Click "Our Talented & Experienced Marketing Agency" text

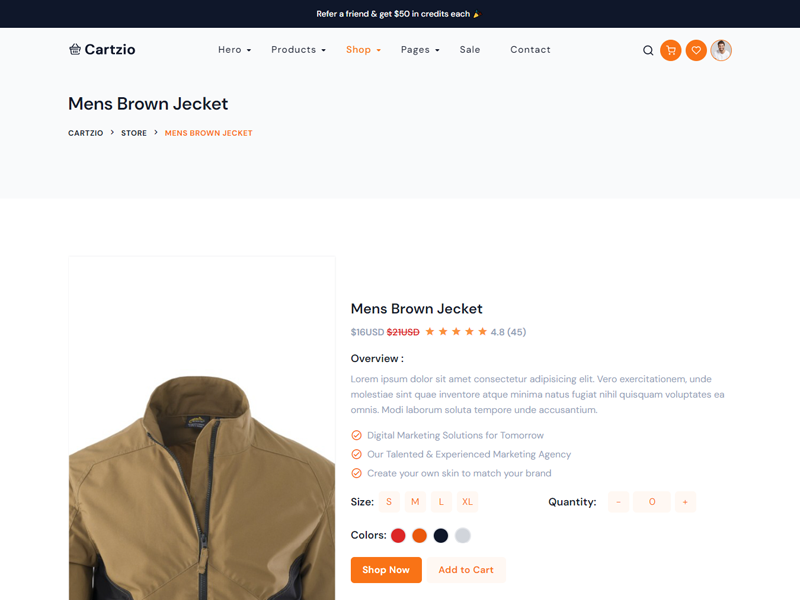469,454
